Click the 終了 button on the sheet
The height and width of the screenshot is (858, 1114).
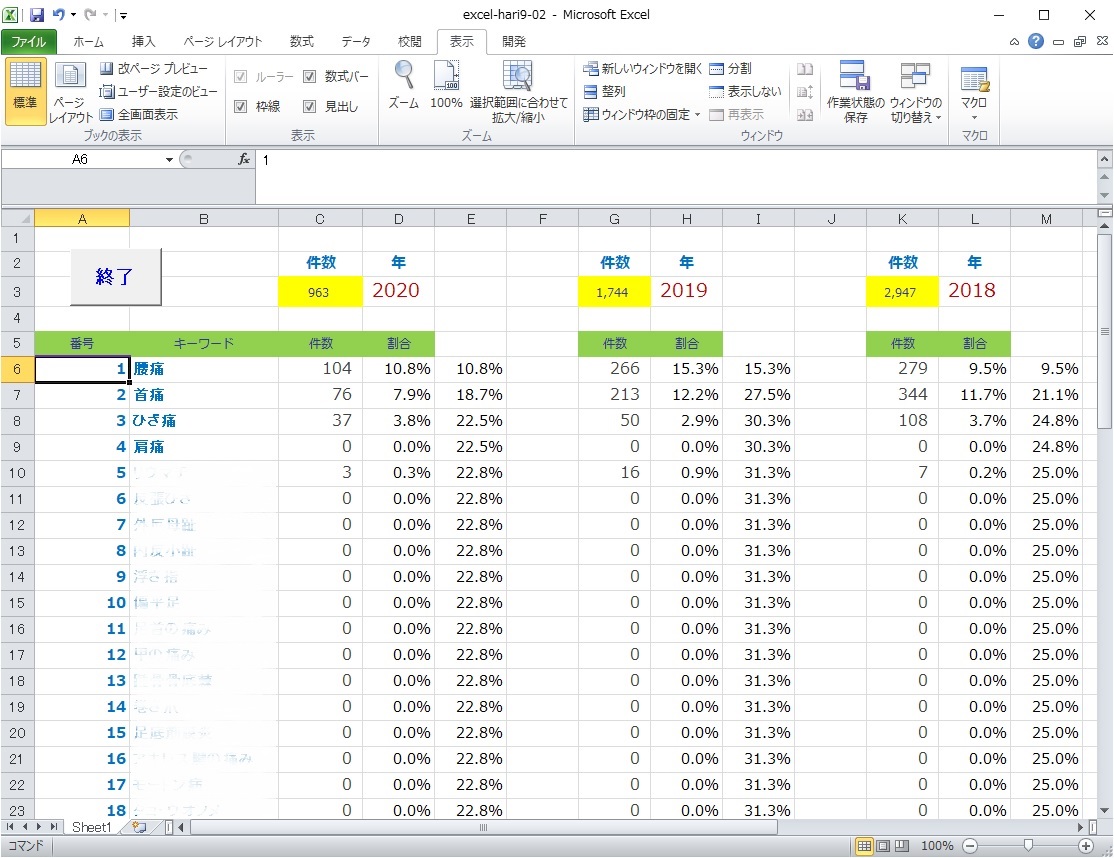pos(115,276)
